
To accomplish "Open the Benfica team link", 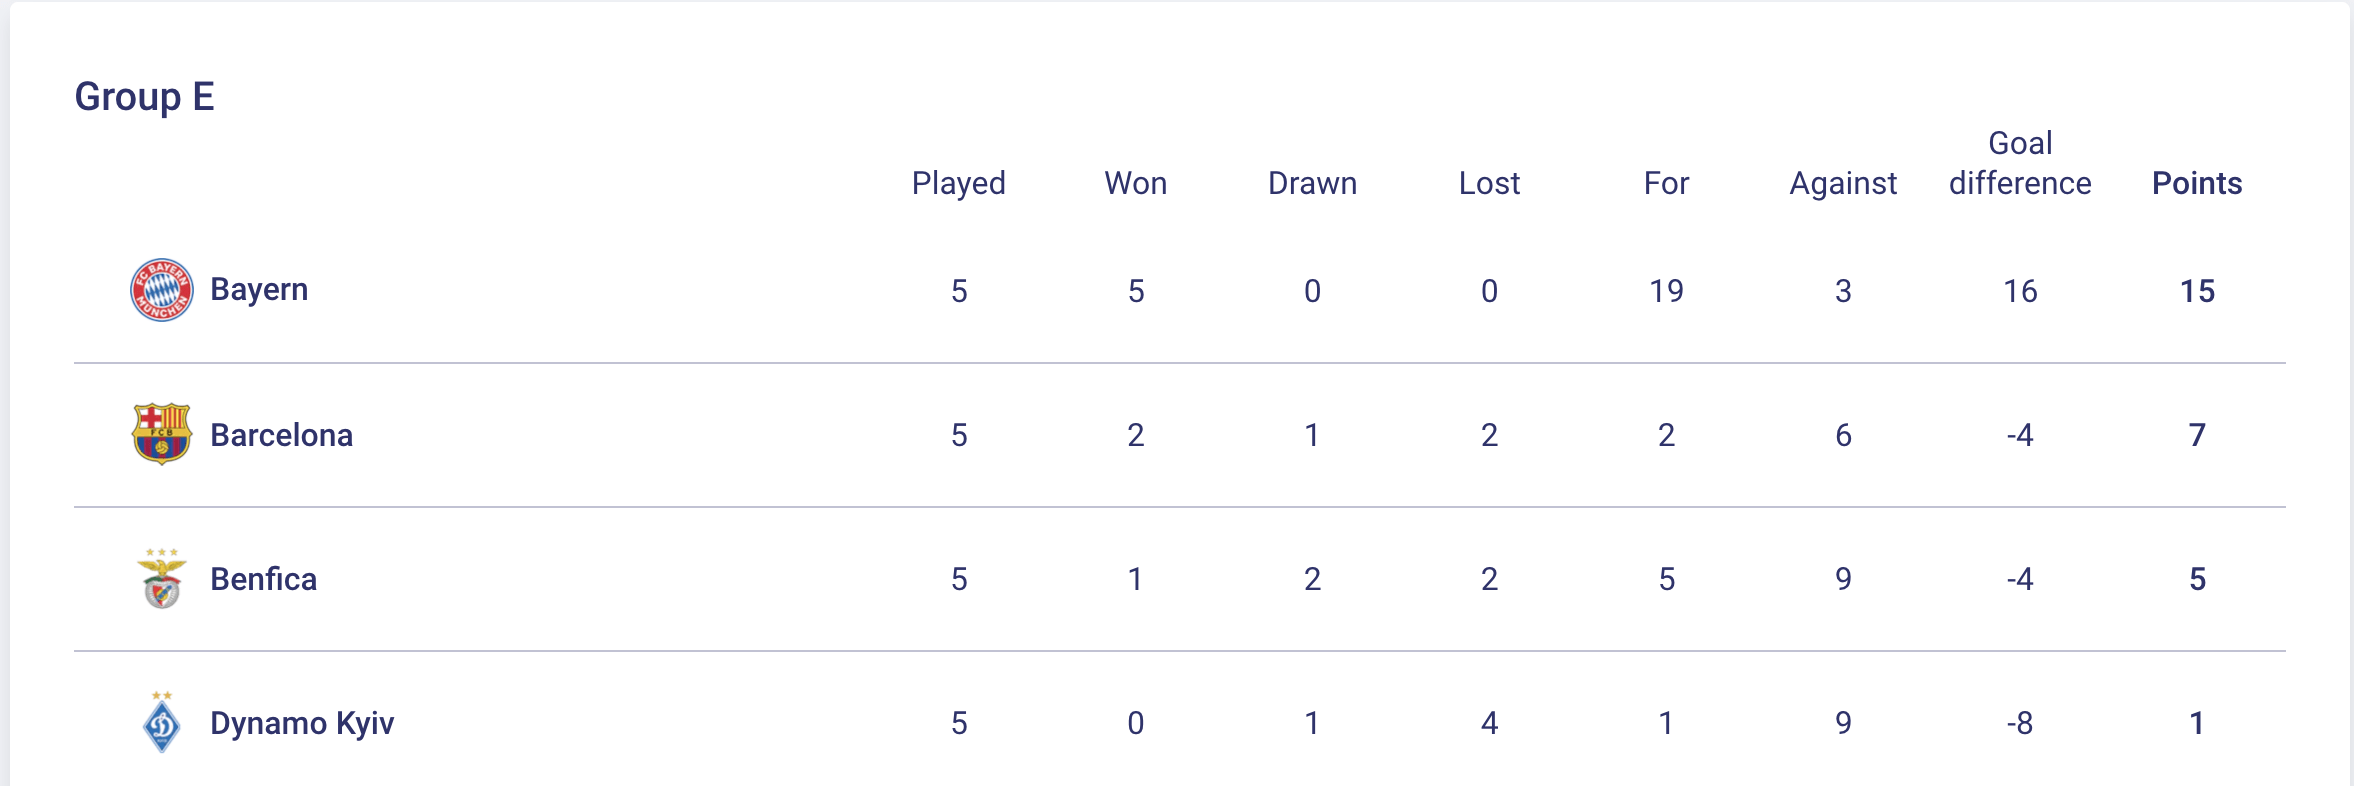I will tap(263, 579).
